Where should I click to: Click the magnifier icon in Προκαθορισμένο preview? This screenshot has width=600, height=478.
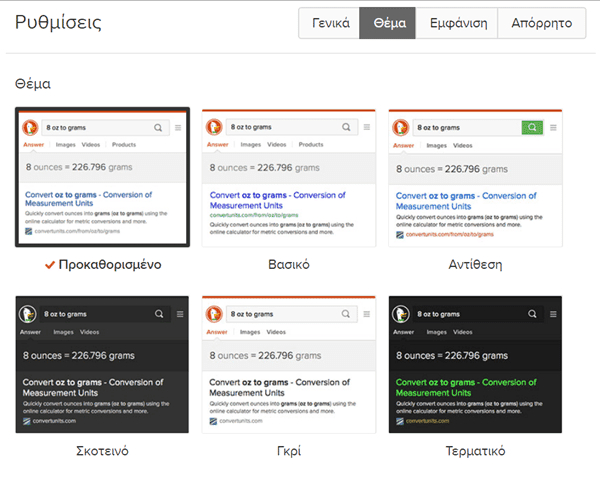158,128
